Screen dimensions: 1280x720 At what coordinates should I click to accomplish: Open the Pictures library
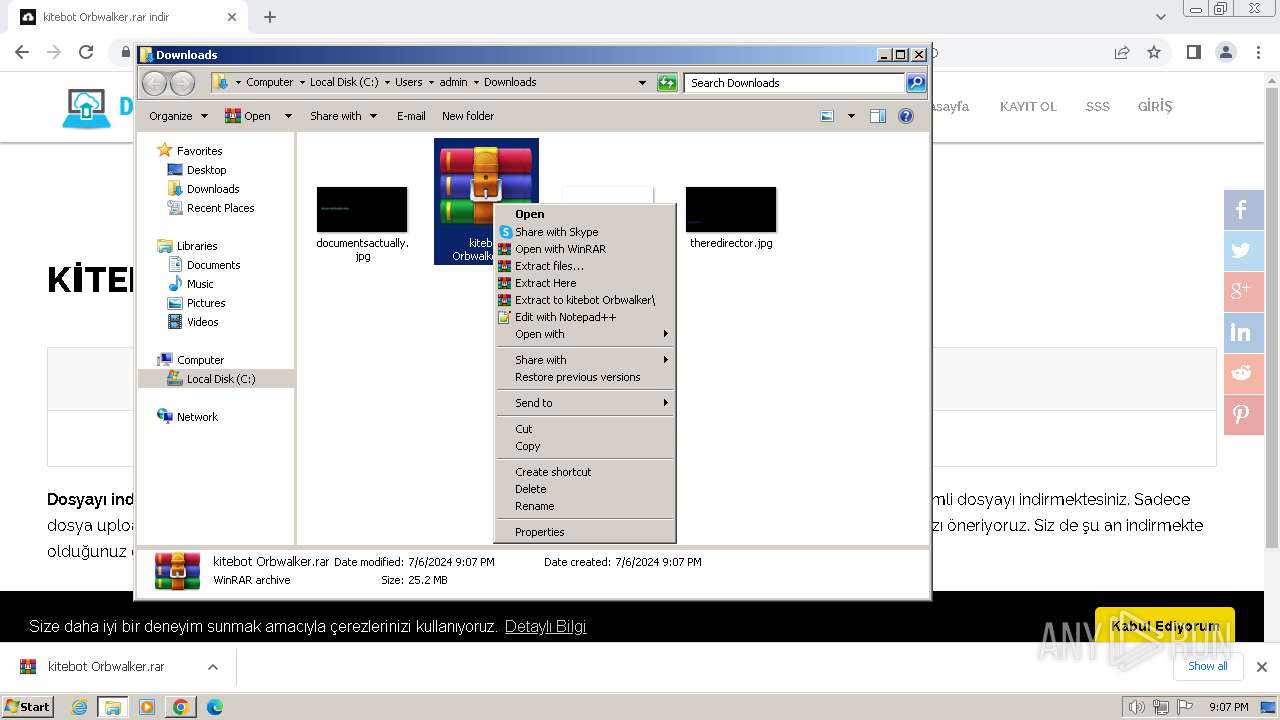coord(206,303)
